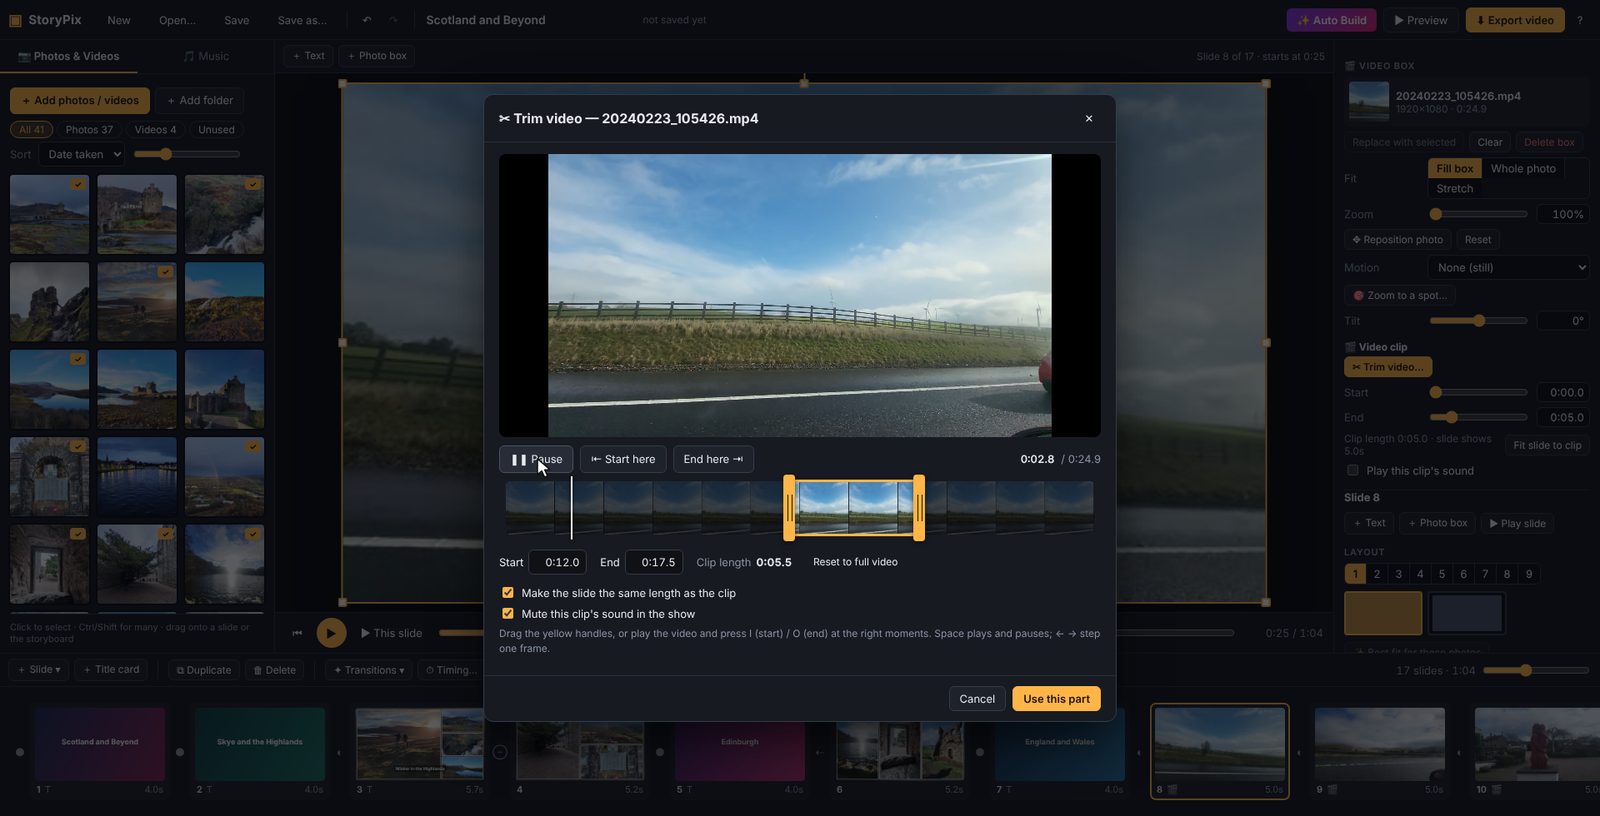This screenshot has width=1600, height=816.
Task: Select the Photos & Videos tab
Action: (68, 56)
